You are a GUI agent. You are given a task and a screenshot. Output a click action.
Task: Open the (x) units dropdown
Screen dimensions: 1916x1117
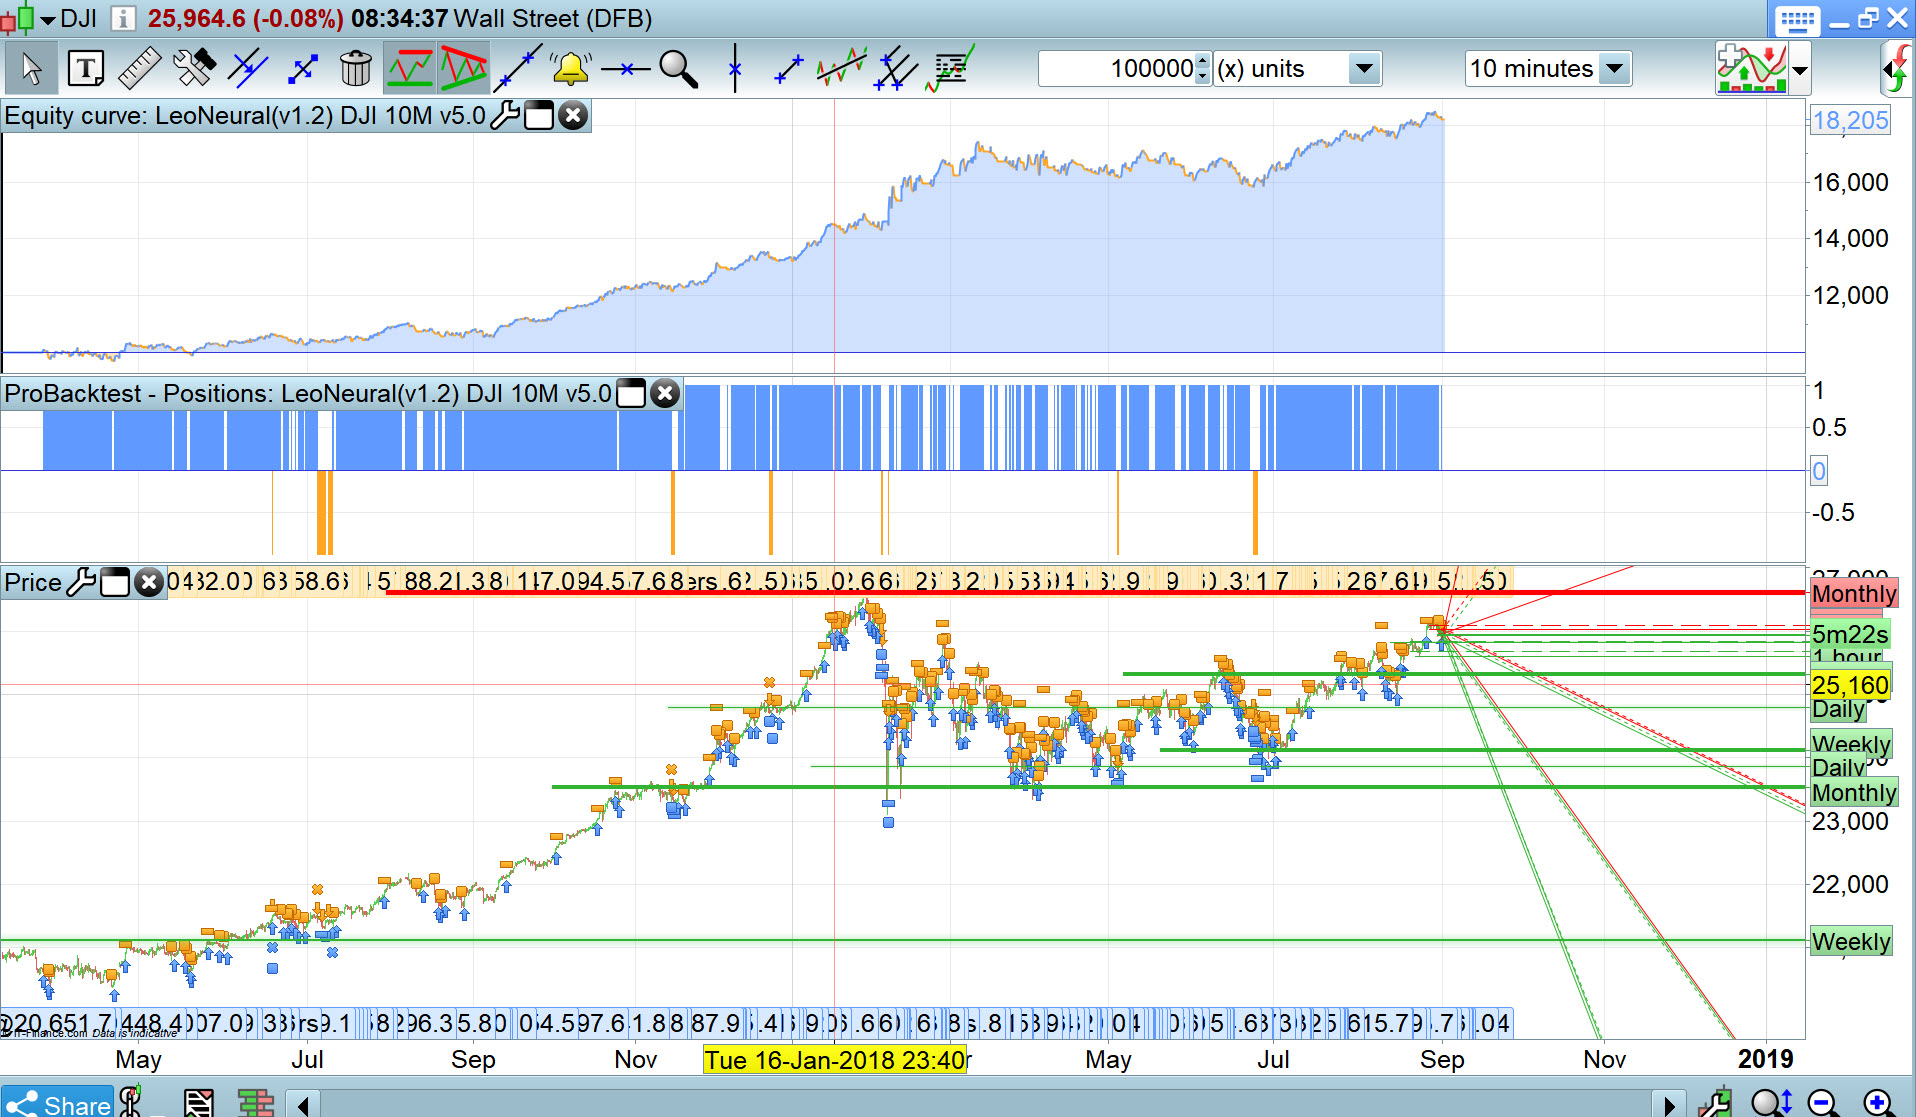[x=1298, y=69]
